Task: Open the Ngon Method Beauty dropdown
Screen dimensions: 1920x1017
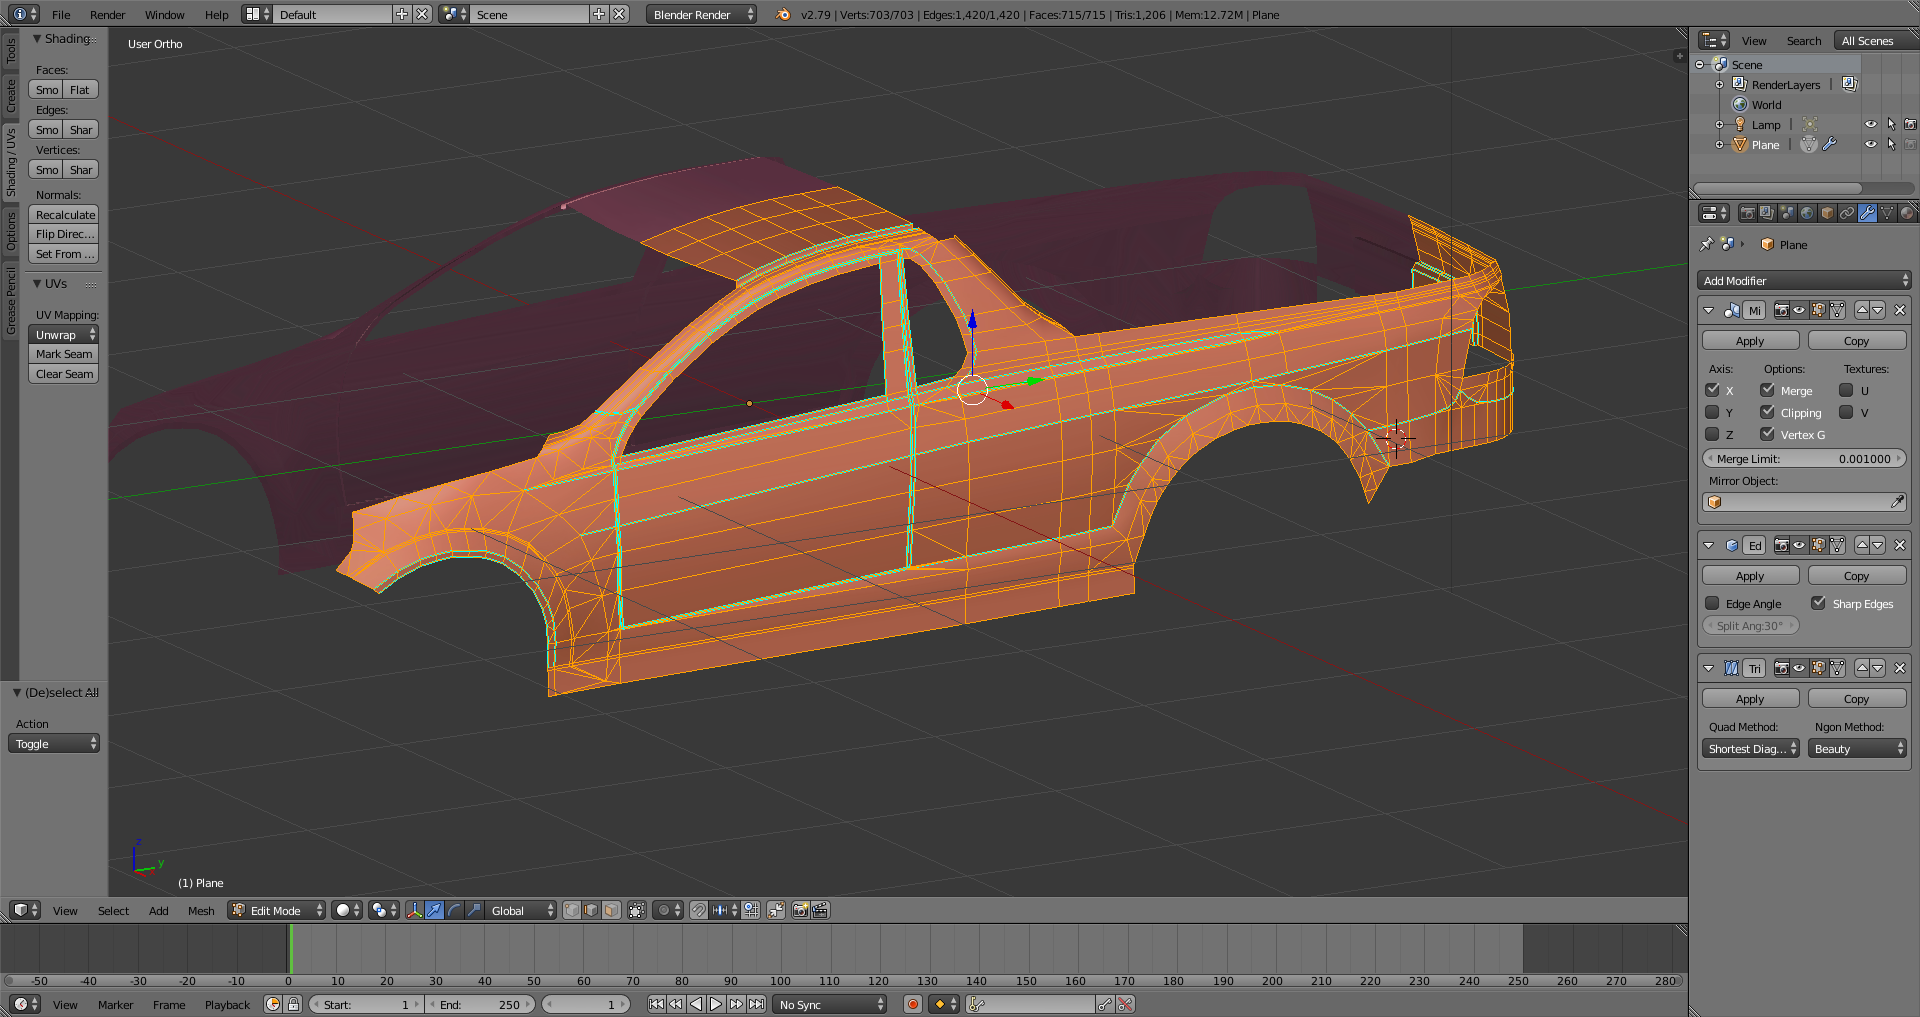Action: pos(1857,748)
